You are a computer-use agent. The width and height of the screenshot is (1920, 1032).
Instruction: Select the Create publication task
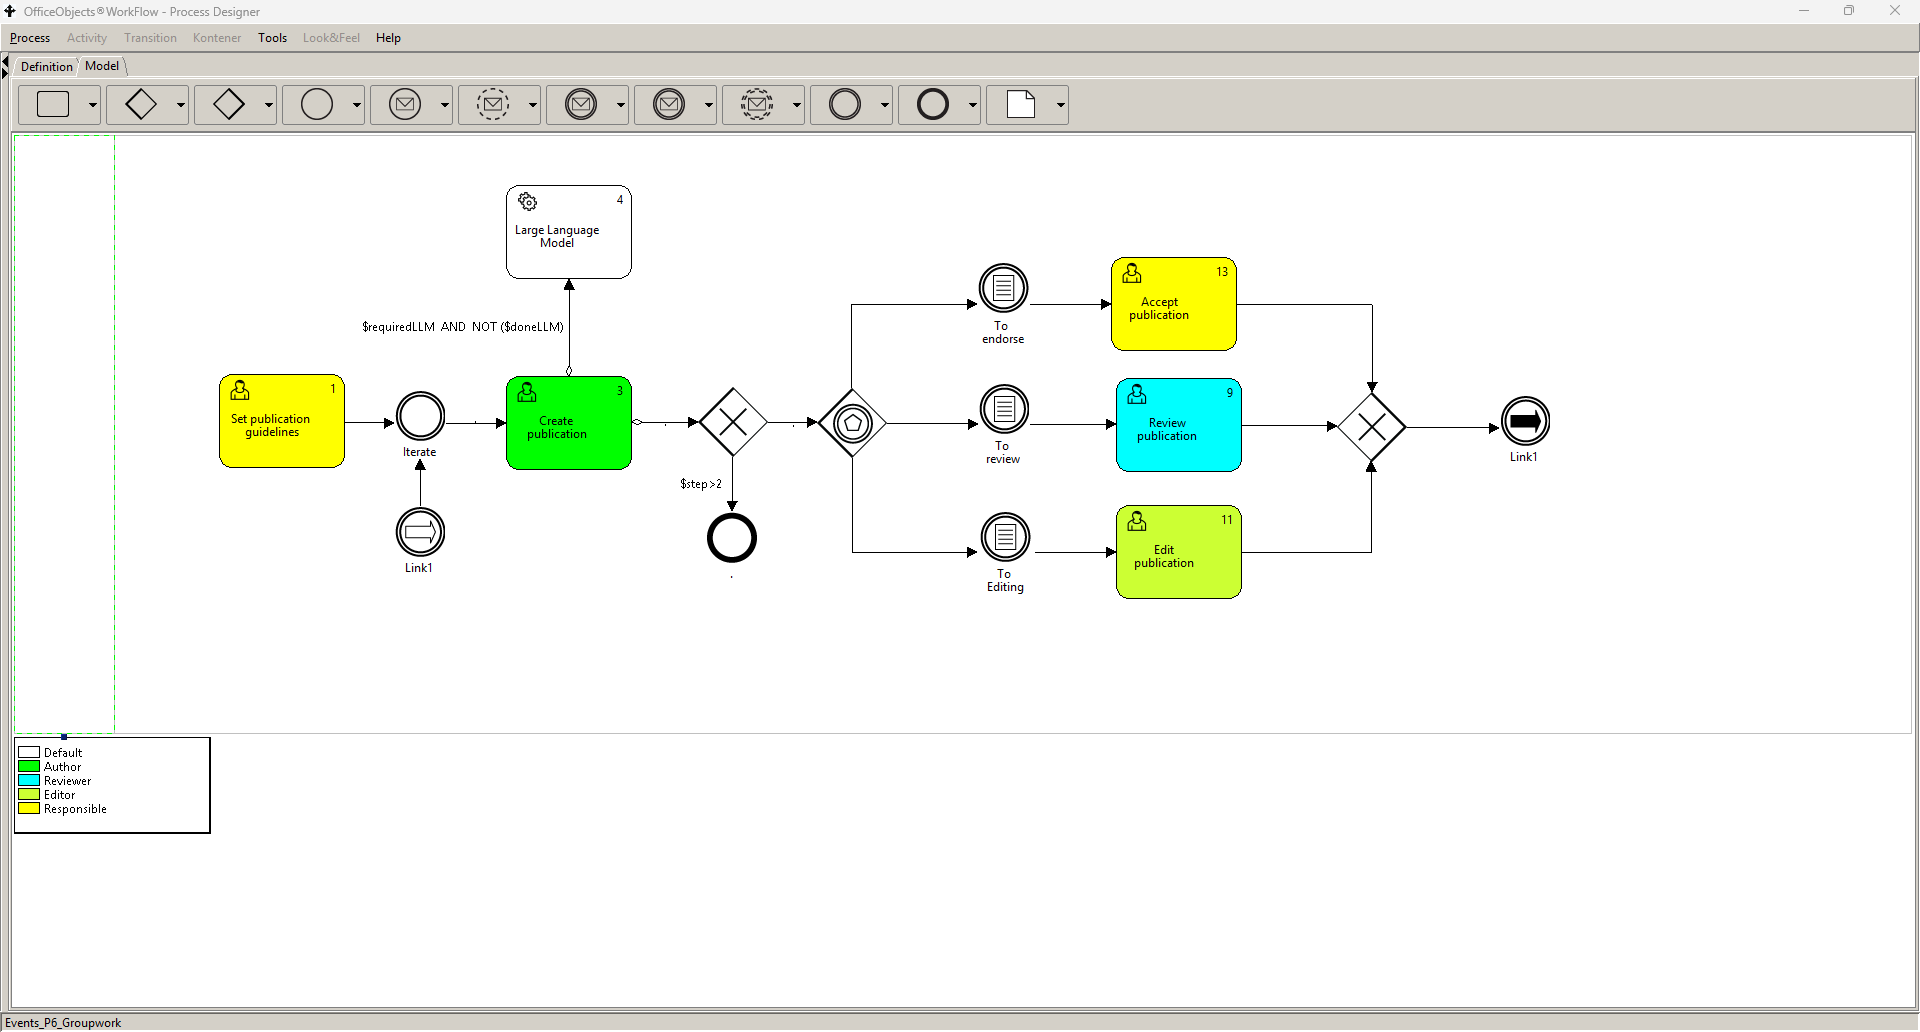tap(569, 423)
